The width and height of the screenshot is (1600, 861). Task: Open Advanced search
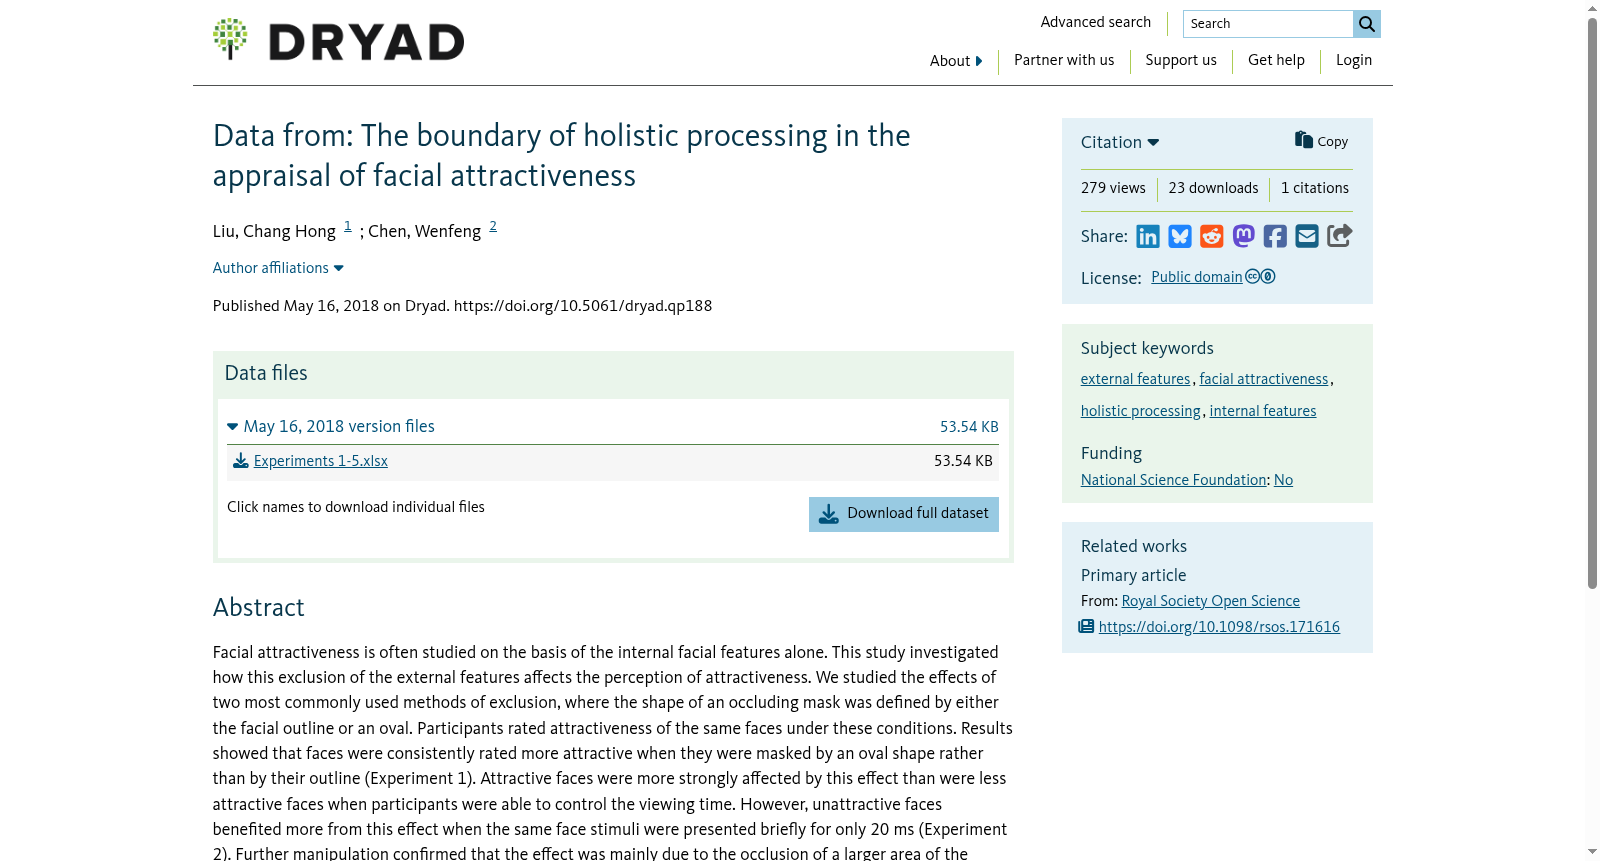[1096, 22]
